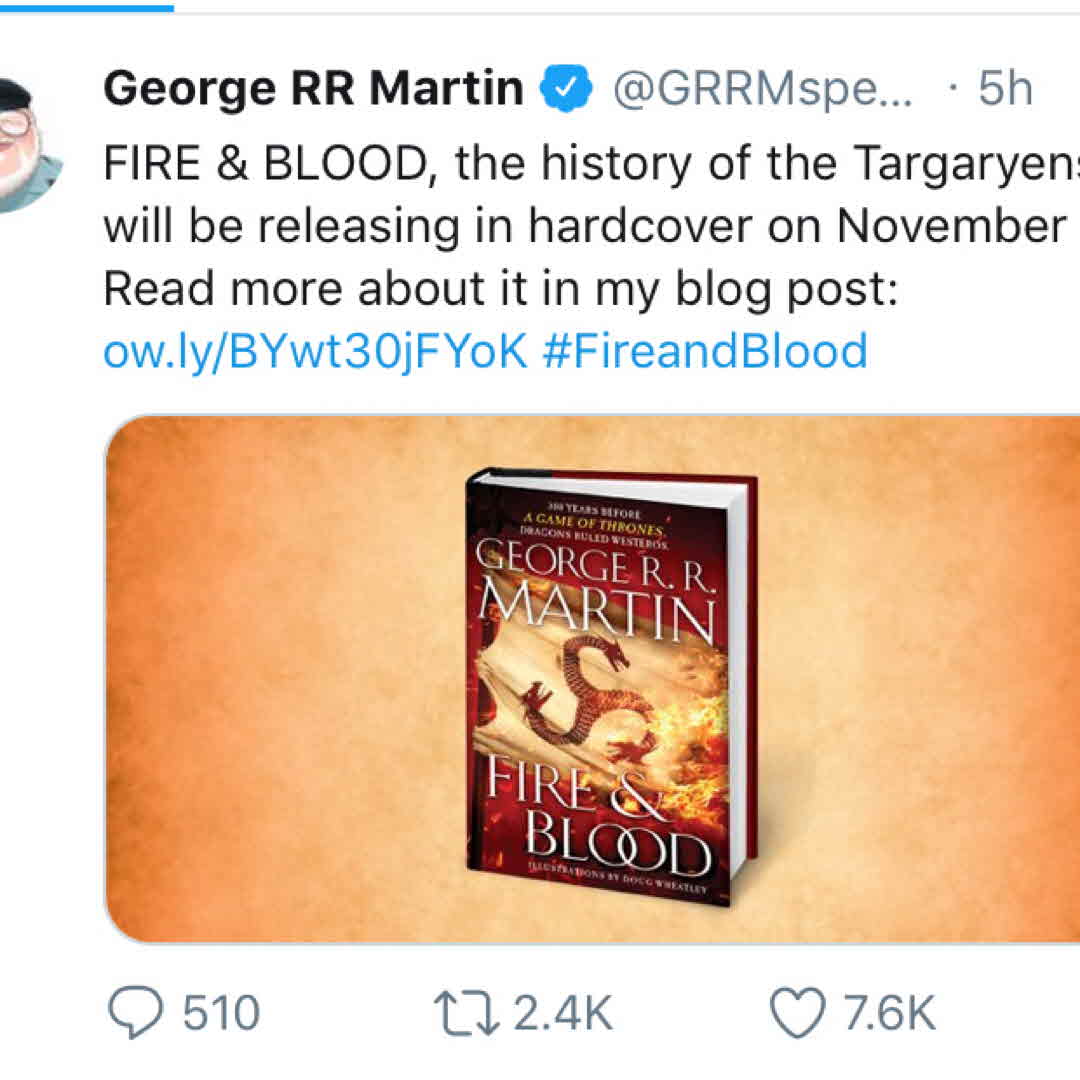This screenshot has width=1080, height=1080.
Task: Click the tweet text mentioning the Targaryens
Action: [590, 163]
